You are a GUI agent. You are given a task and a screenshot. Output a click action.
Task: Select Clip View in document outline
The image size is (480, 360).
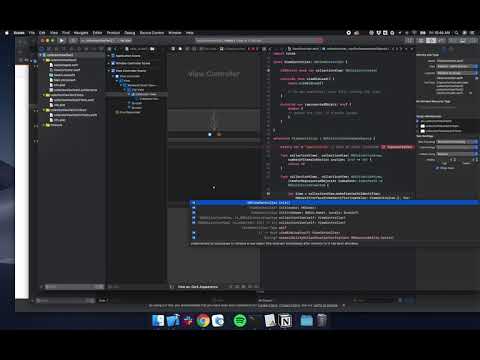coord(138,90)
